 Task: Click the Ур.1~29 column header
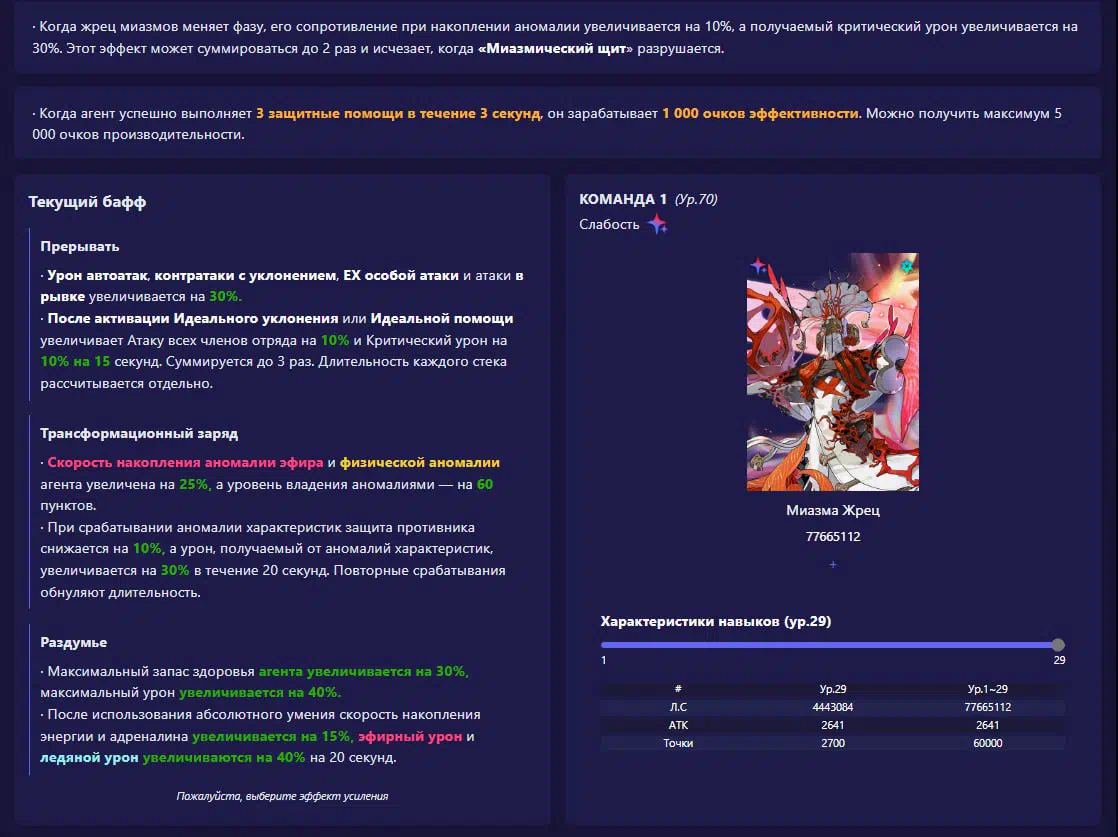[988, 689]
